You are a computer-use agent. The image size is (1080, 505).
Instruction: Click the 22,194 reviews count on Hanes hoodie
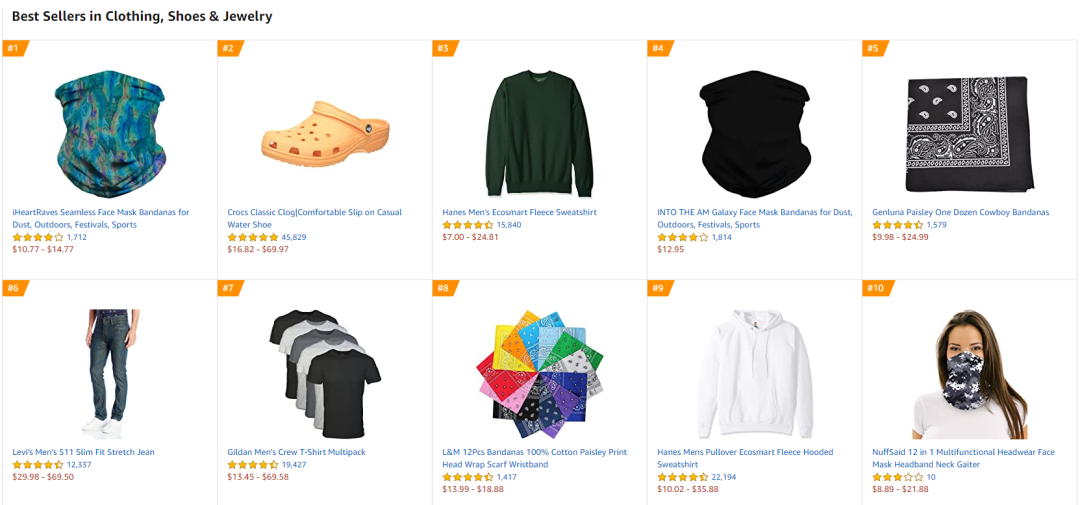[724, 477]
